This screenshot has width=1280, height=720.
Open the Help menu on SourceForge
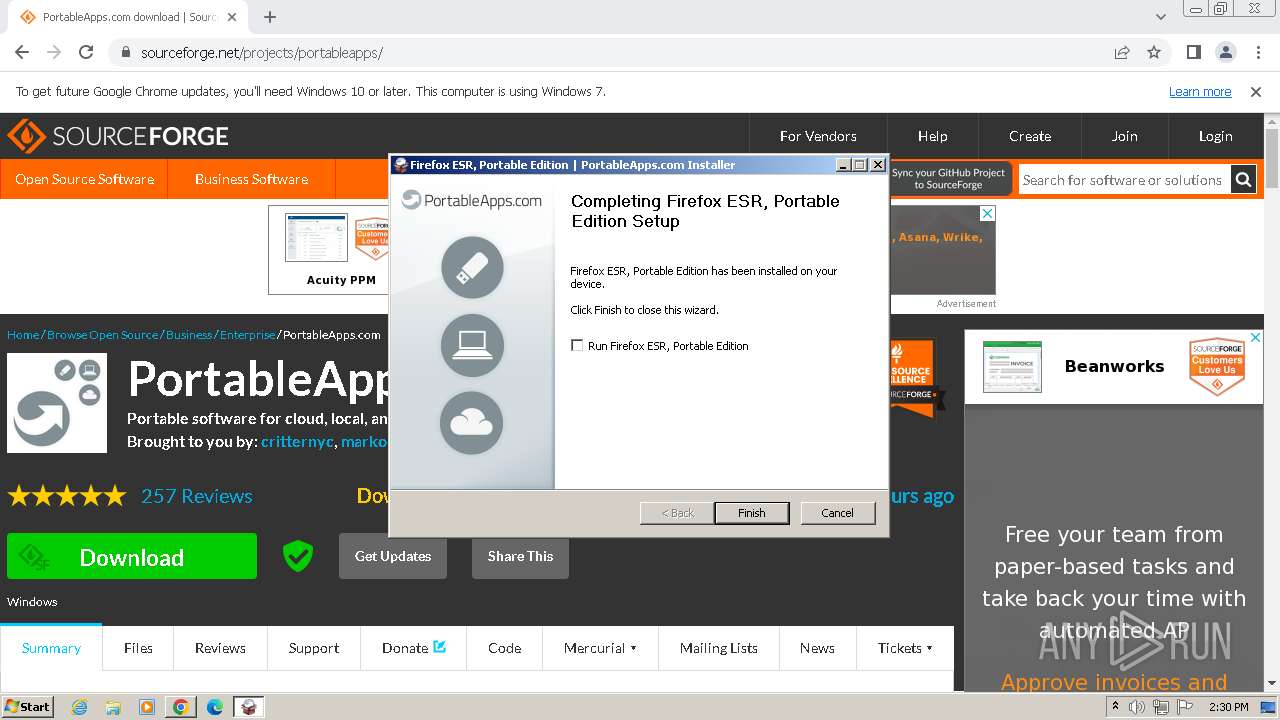tap(932, 136)
